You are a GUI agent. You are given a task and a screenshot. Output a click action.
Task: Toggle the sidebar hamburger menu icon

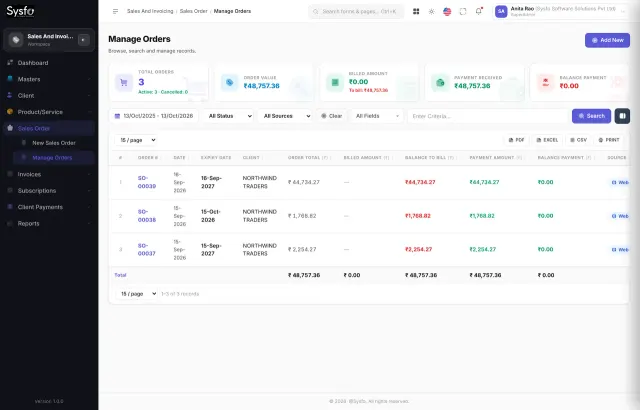click(x=116, y=11)
